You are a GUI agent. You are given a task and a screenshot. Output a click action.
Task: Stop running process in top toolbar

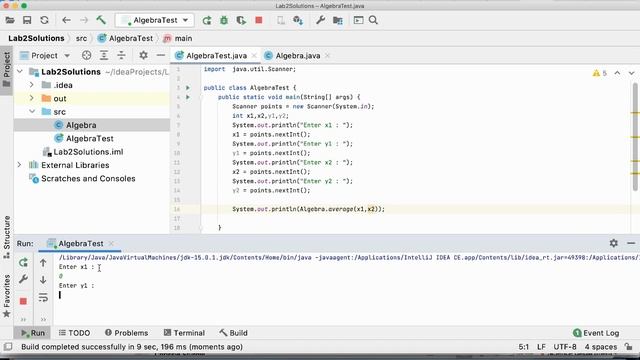point(259,20)
